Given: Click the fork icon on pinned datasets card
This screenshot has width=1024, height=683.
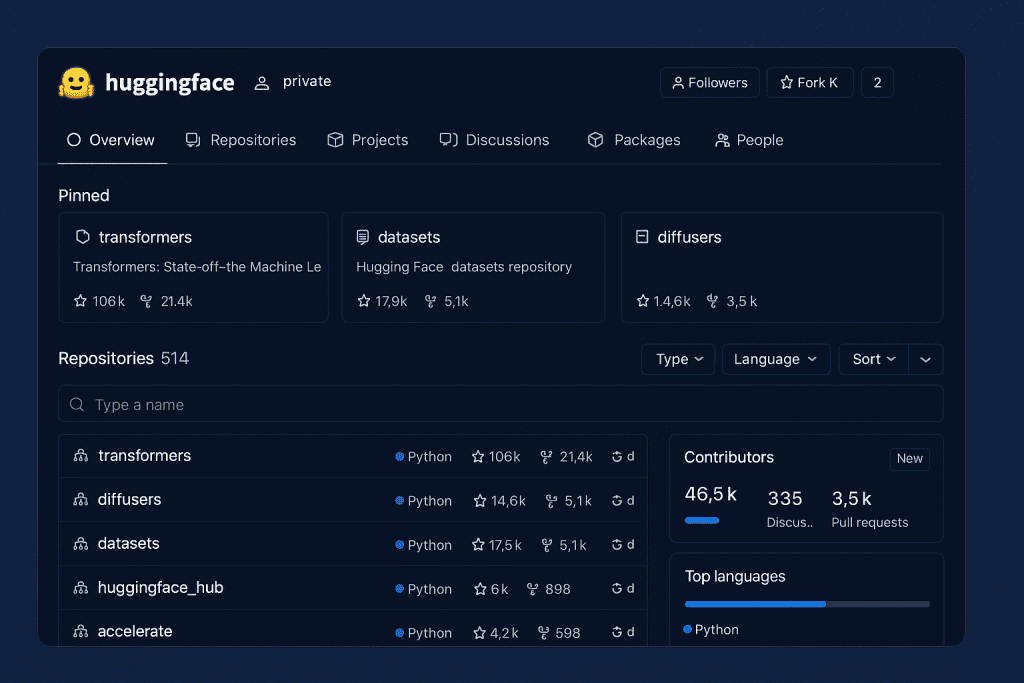Looking at the screenshot, I should pyautogui.click(x=430, y=301).
